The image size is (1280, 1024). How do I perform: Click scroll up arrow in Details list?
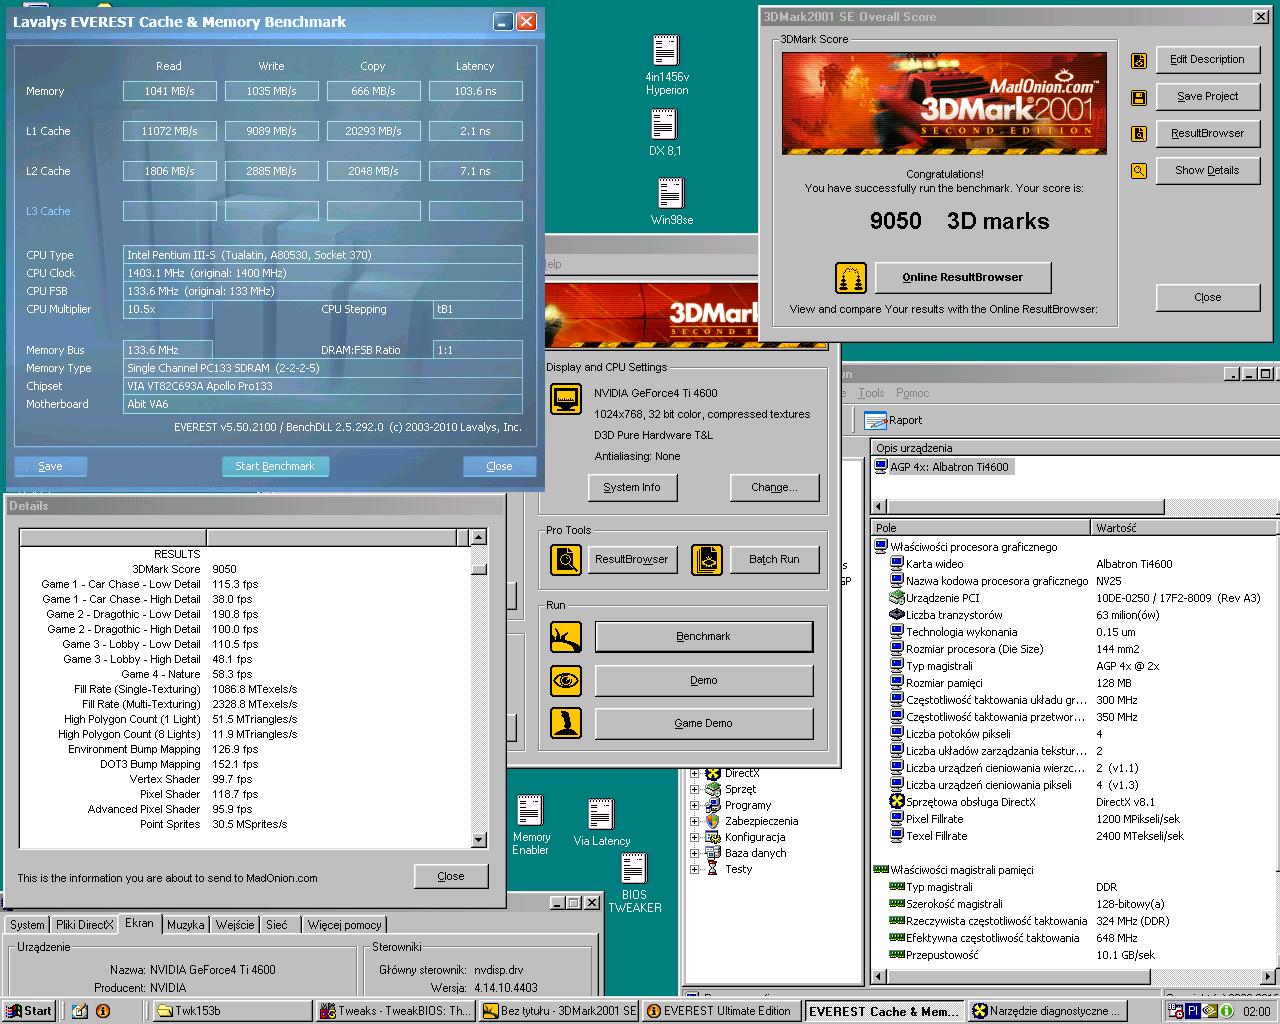tap(478, 538)
